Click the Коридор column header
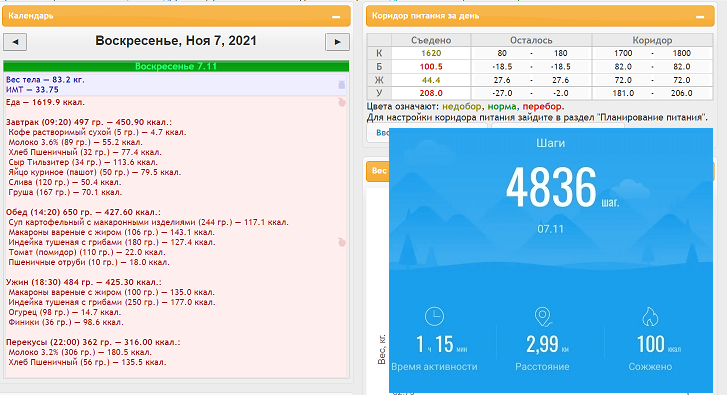The width and height of the screenshot is (727, 395). tap(652, 40)
